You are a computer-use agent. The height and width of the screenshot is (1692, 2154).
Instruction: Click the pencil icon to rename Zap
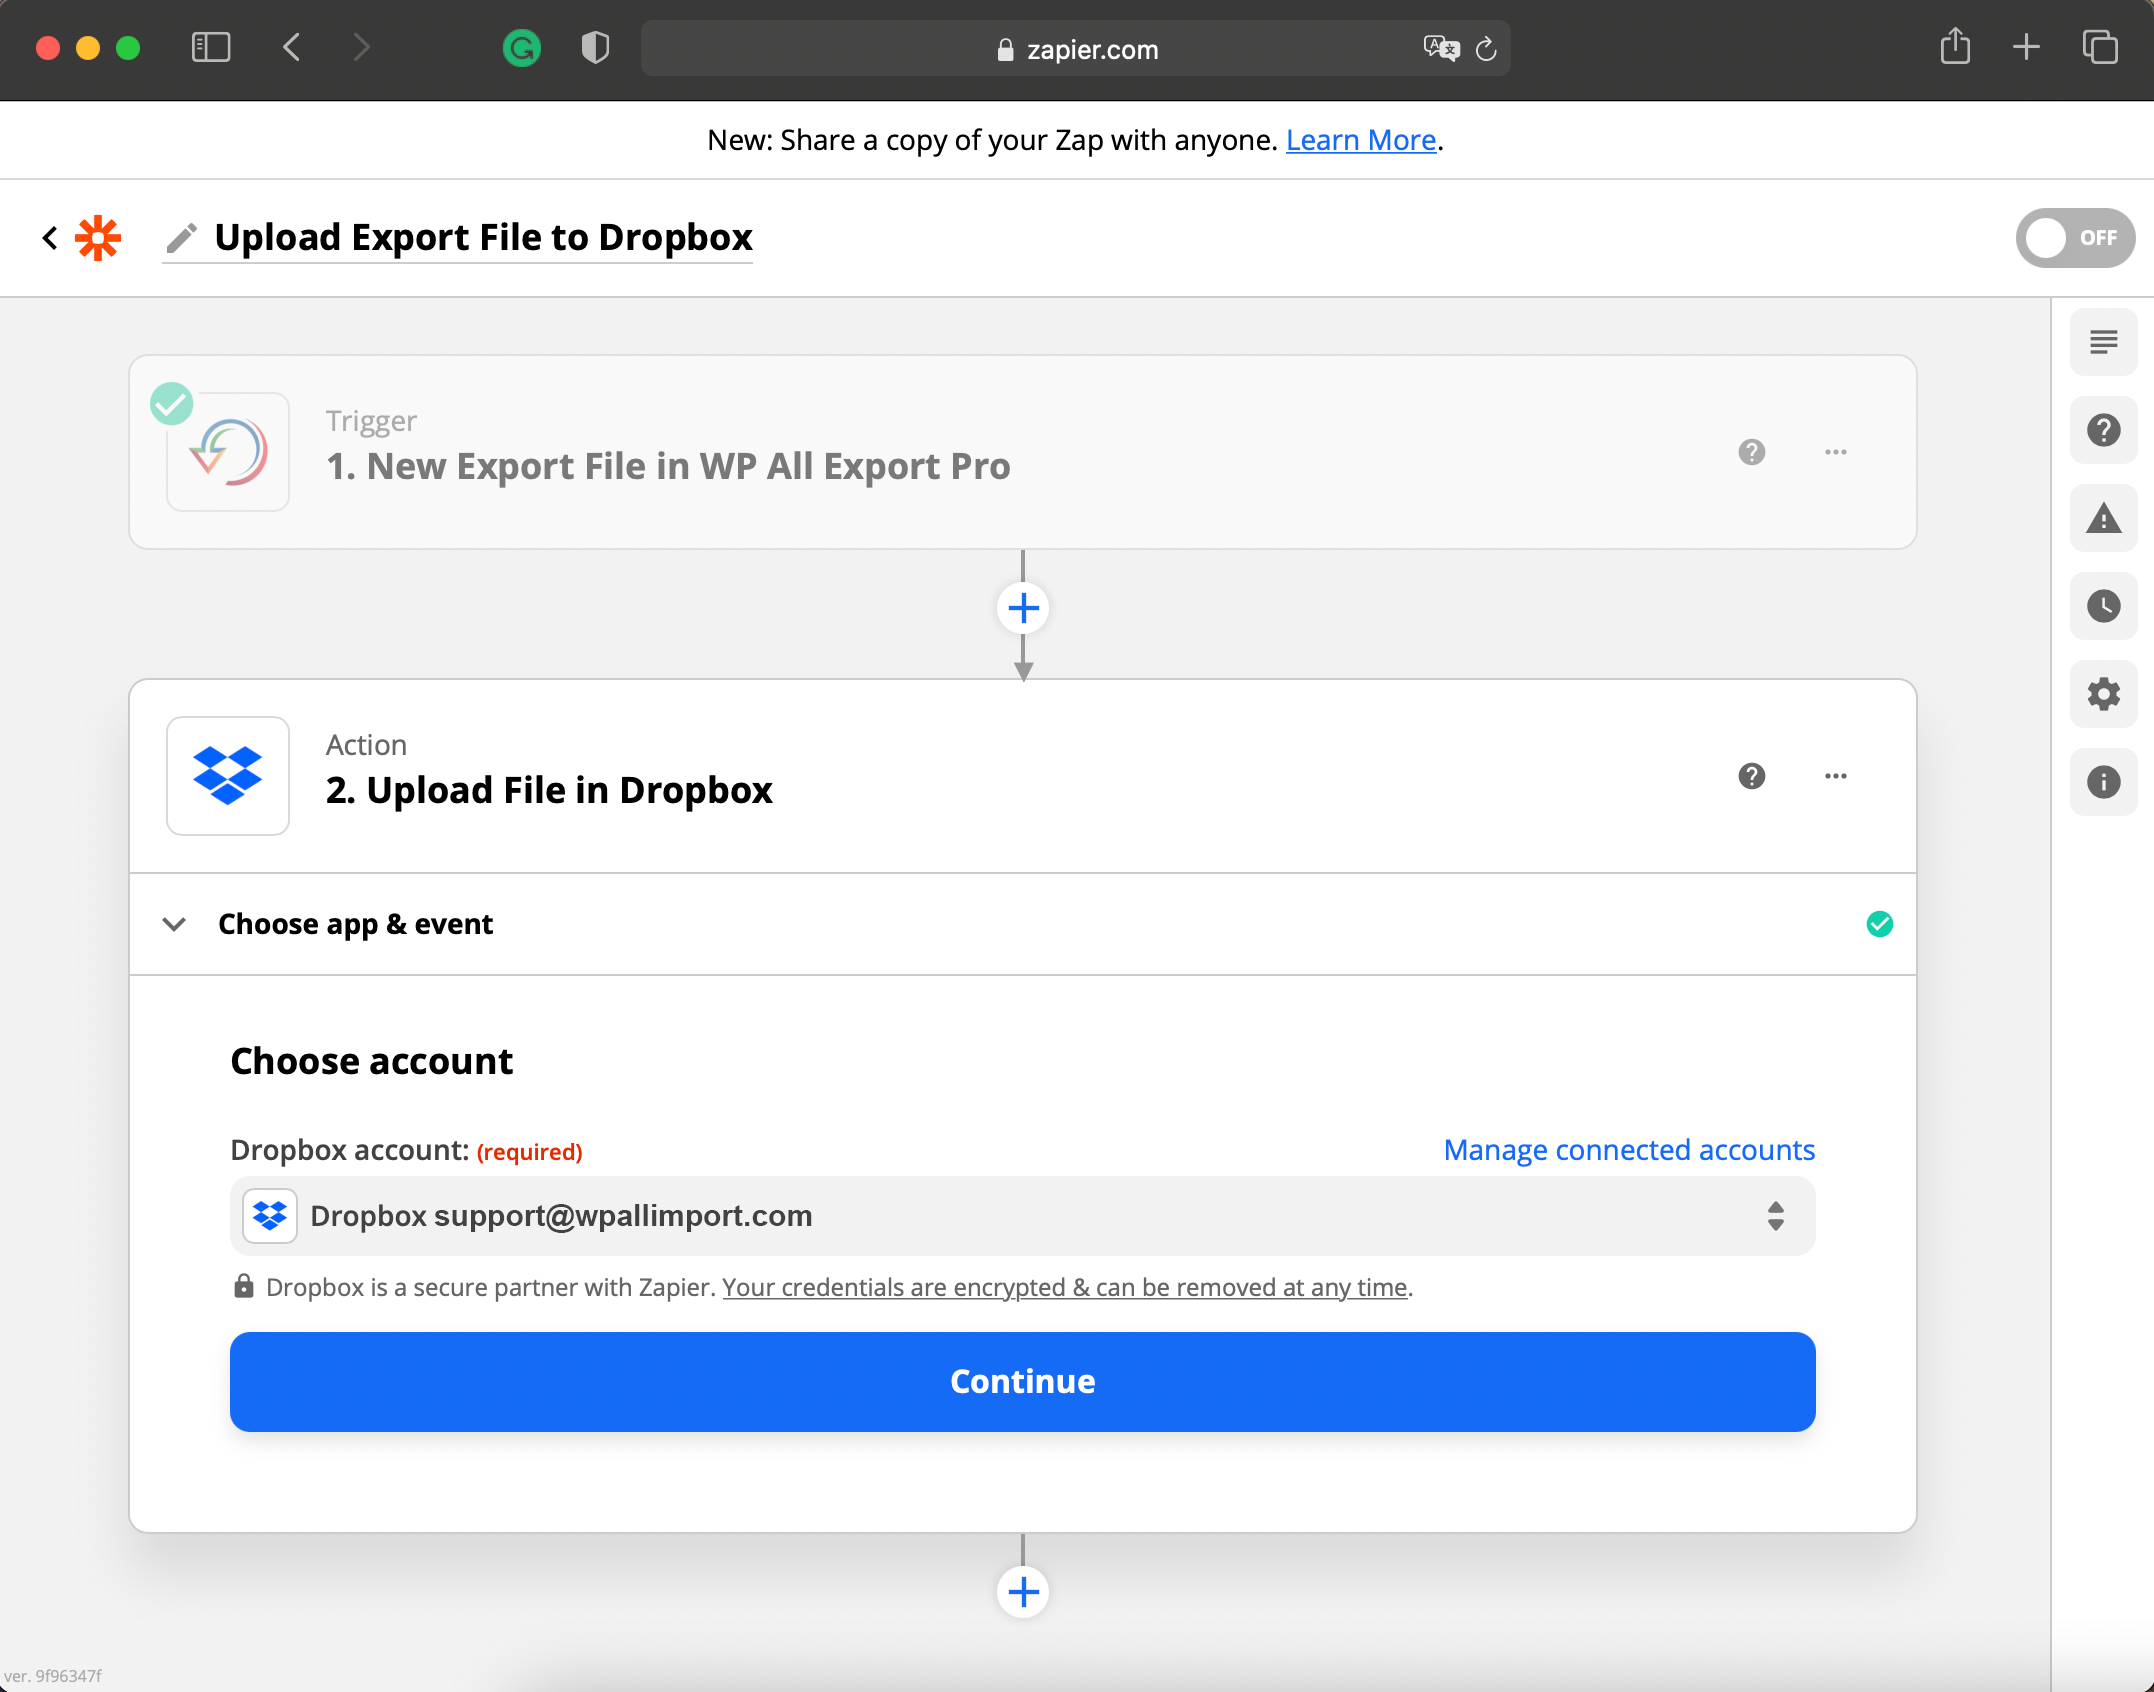182,238
